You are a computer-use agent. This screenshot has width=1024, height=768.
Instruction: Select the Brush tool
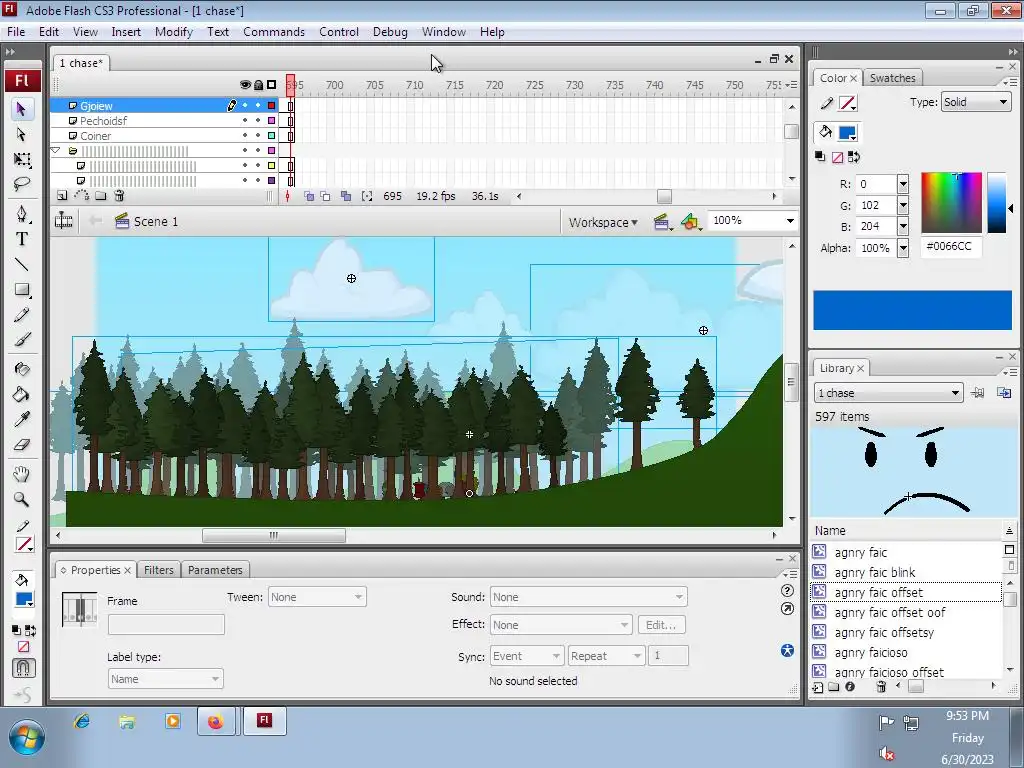[x=22, y=340]
